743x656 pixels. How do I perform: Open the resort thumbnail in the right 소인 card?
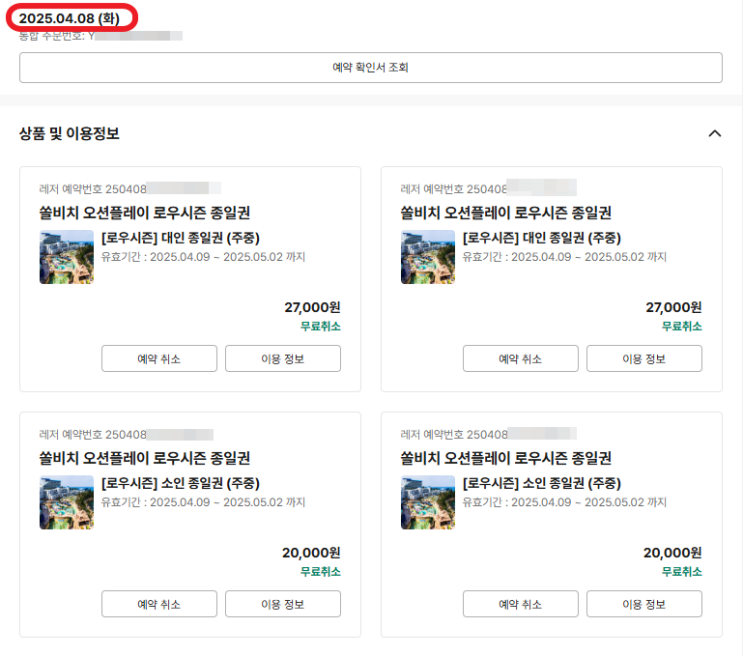pyautogui.click(x=428, y=502)
